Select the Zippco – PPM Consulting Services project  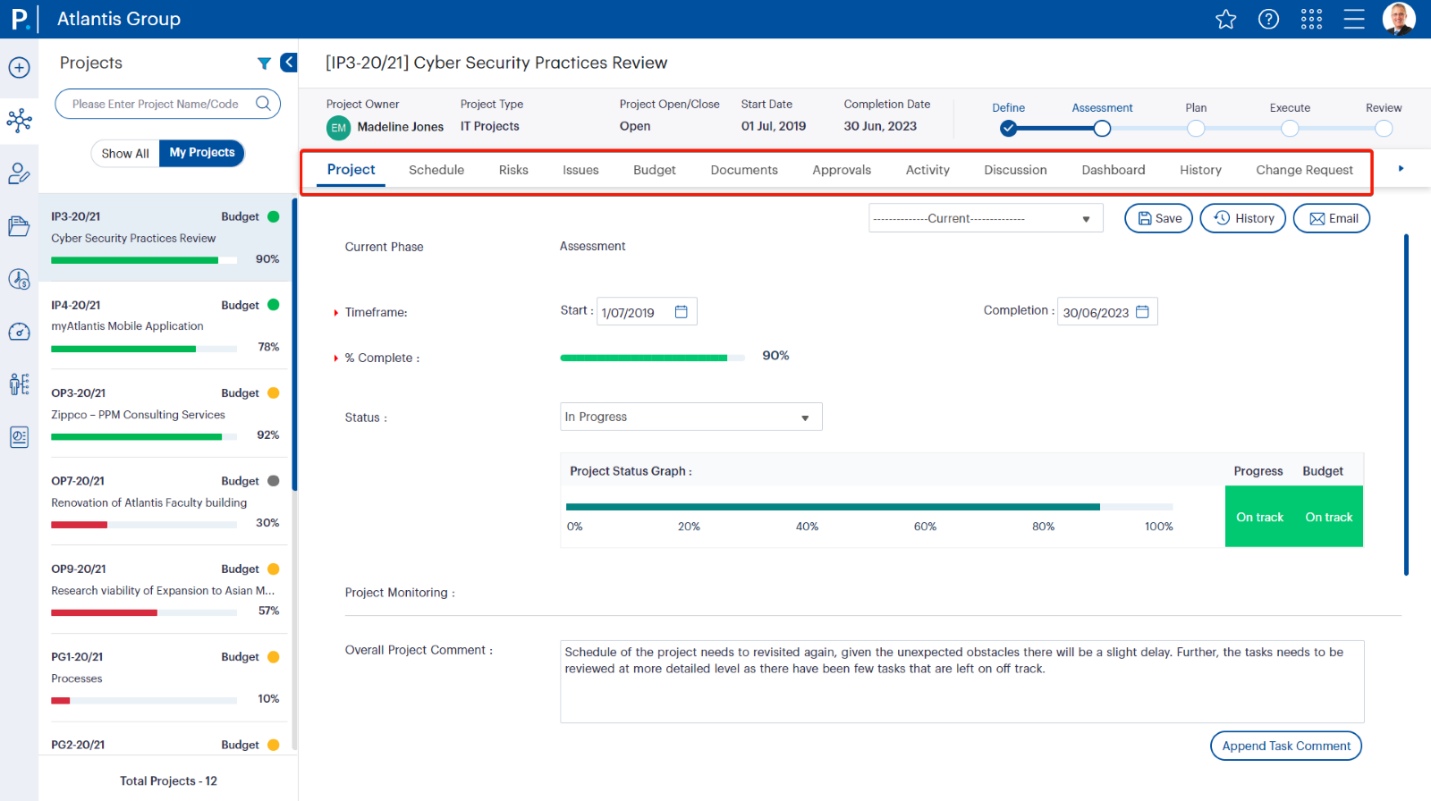pos(165,413)
